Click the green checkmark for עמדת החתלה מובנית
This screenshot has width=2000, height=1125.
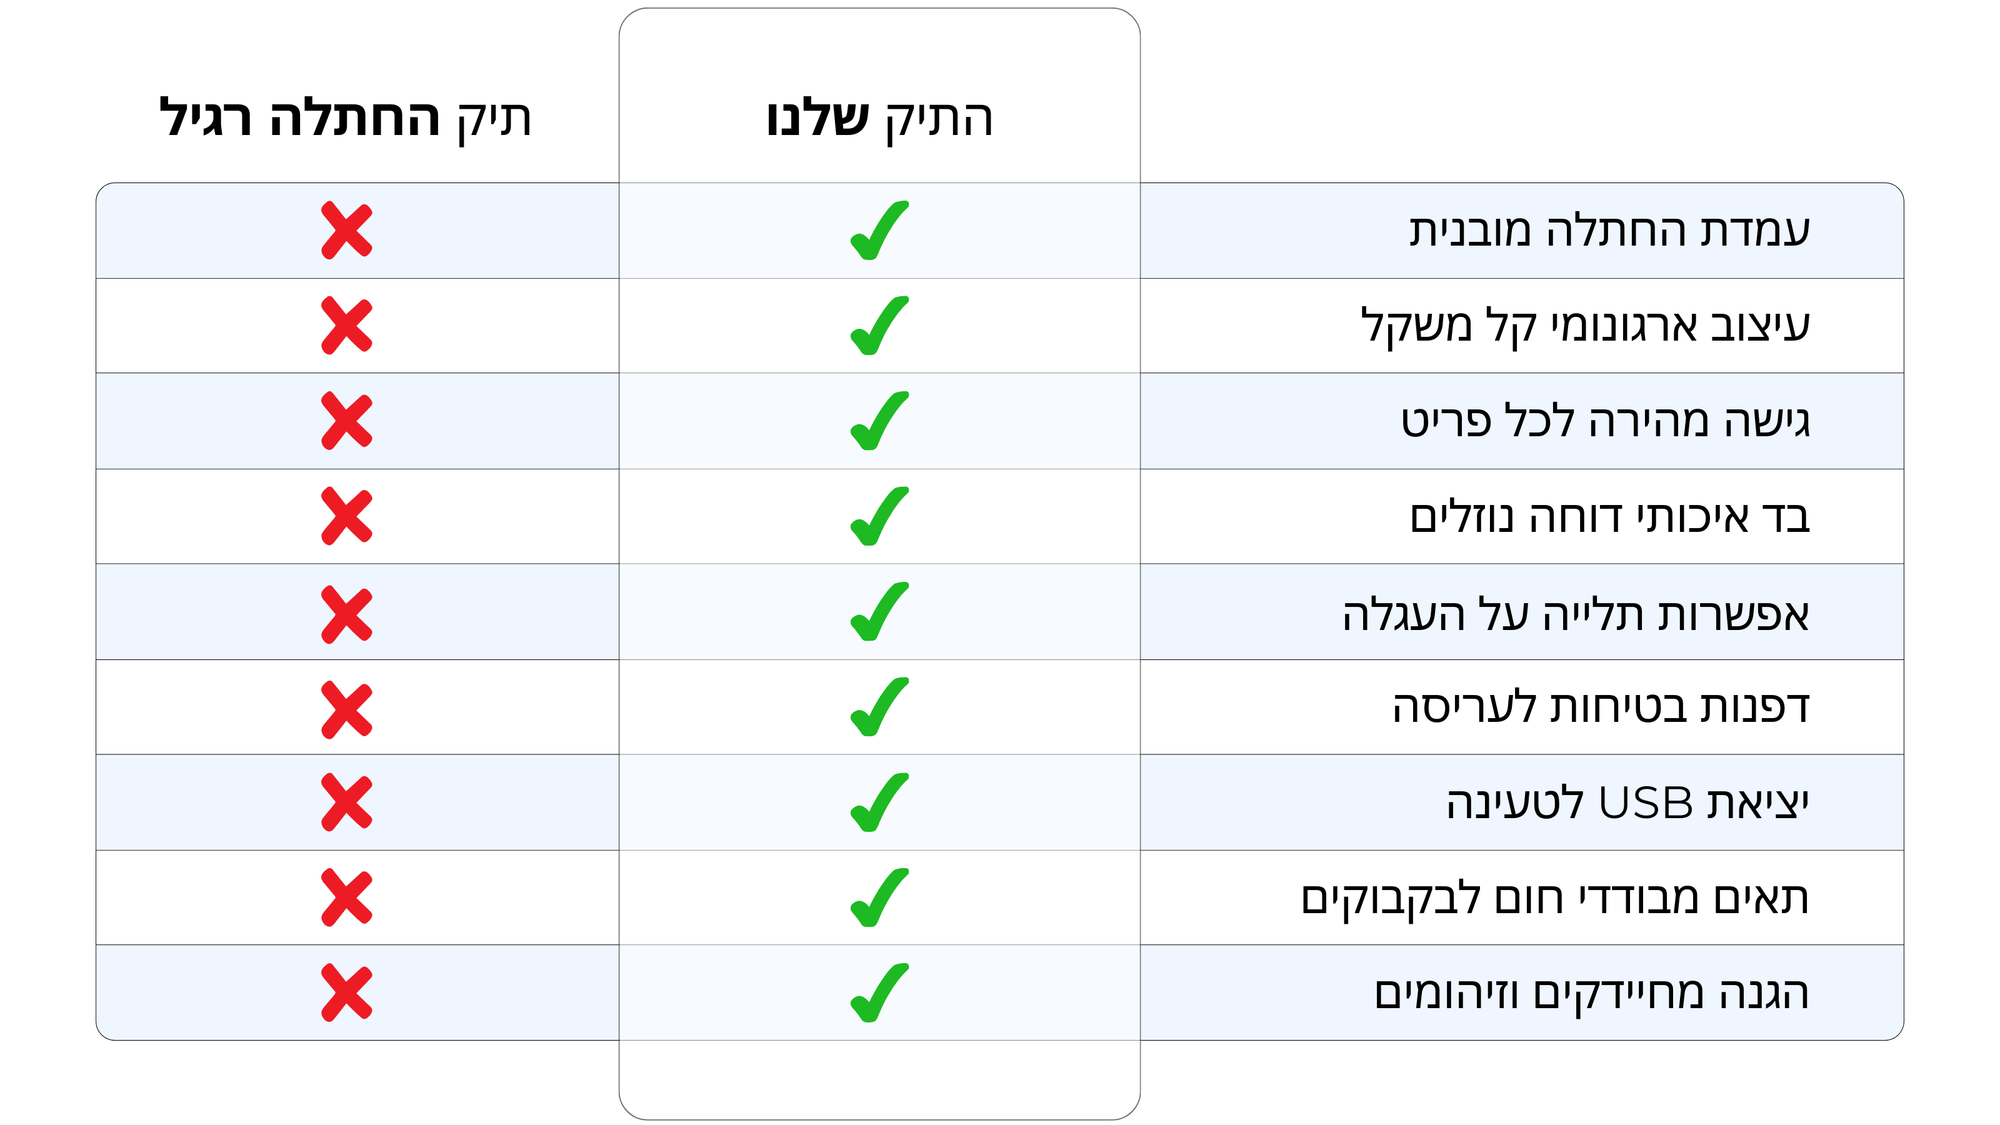tap(879, 231)
